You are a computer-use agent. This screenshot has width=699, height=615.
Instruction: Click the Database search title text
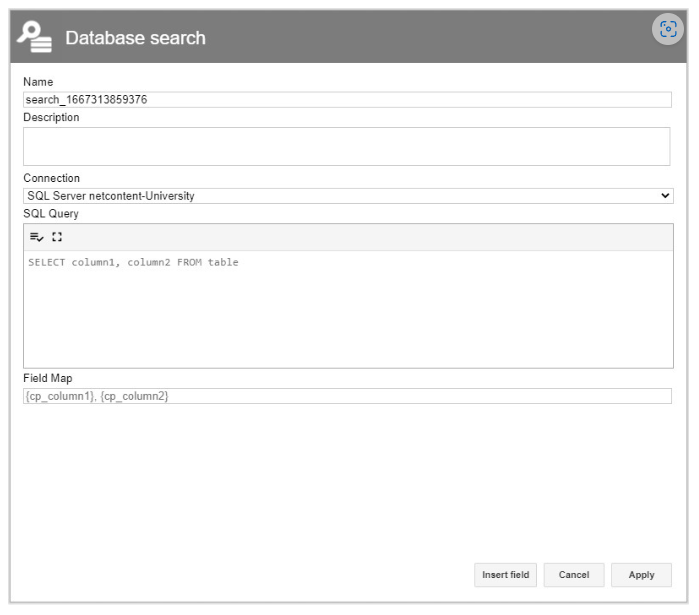click(x=136, y=38)
